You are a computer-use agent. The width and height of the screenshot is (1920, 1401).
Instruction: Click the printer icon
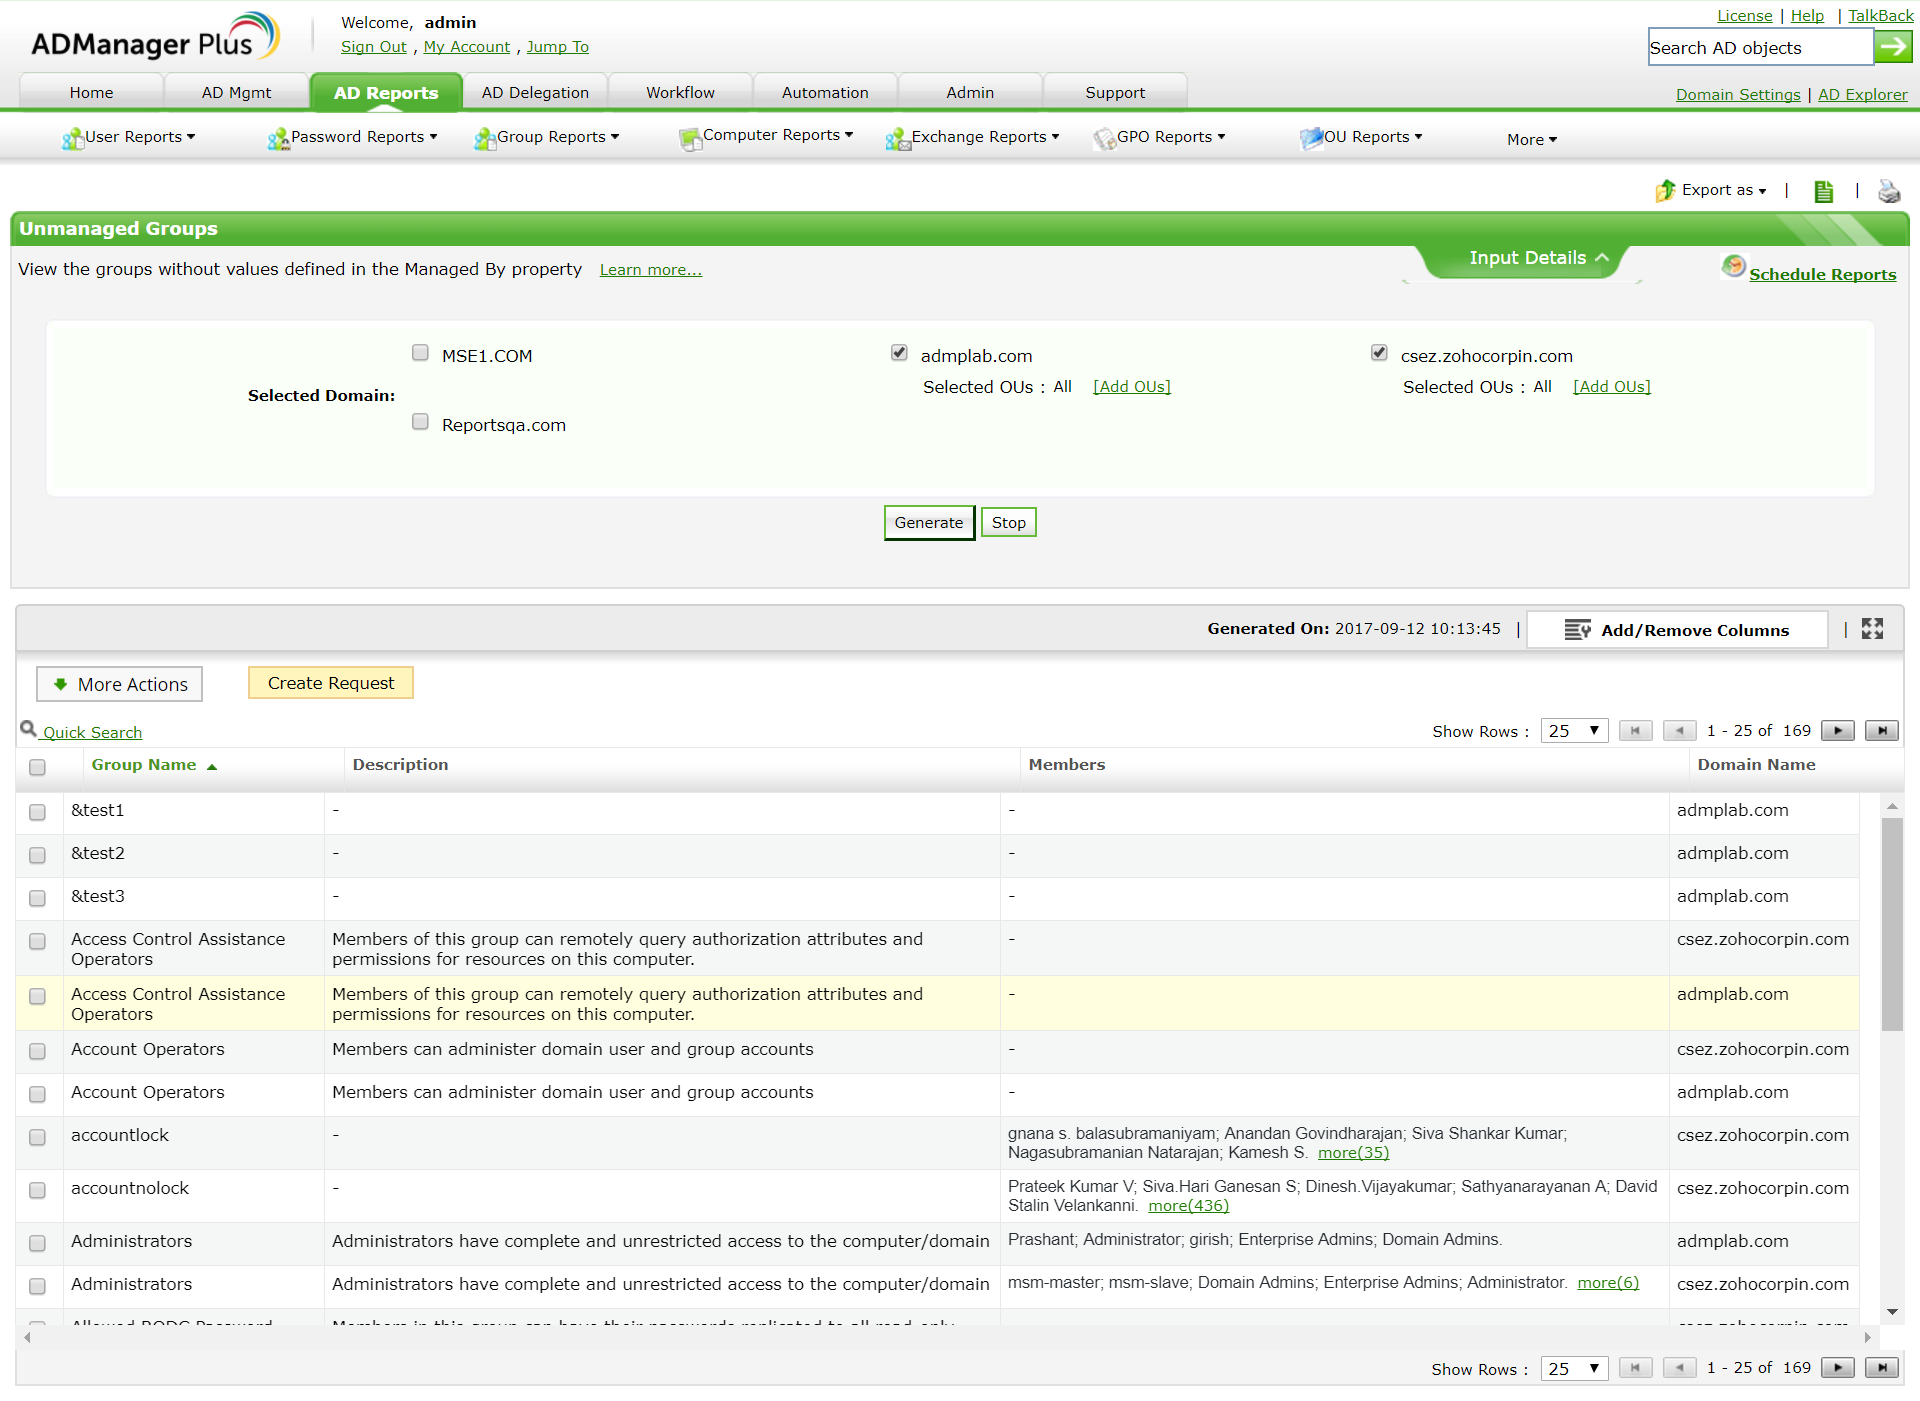(1889, 191)
